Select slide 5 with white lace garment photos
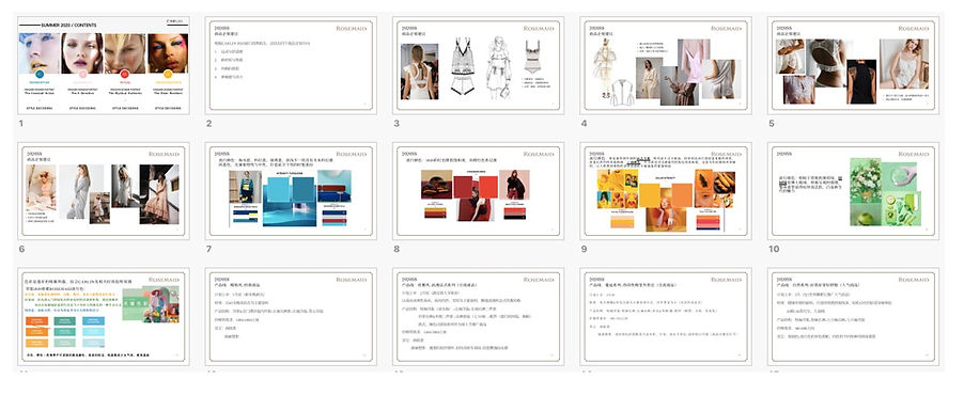 click(x=853, y=65)
